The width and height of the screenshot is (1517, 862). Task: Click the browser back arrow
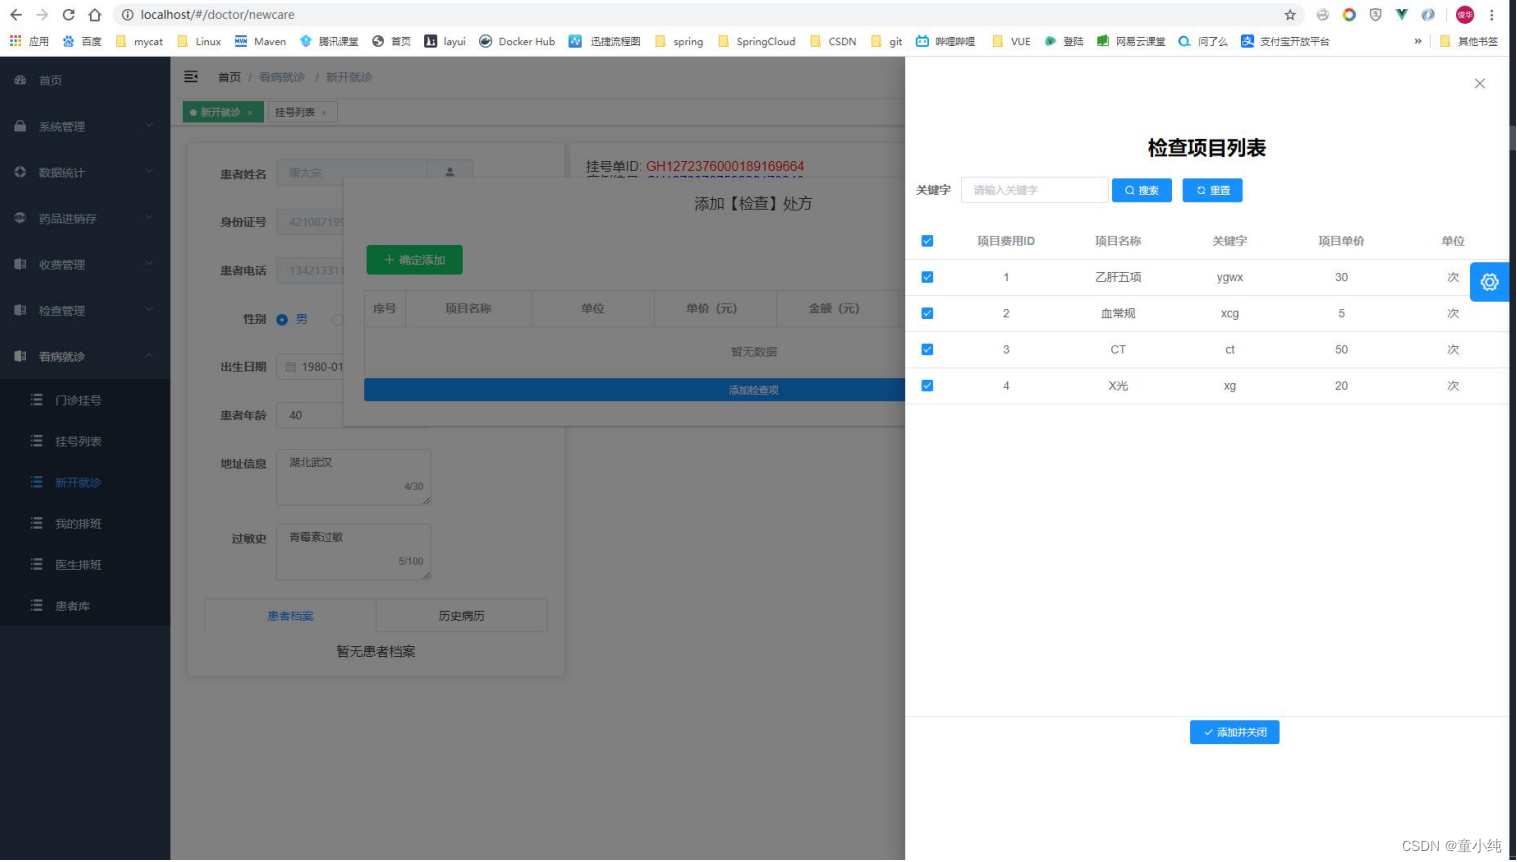coord(16,15)
